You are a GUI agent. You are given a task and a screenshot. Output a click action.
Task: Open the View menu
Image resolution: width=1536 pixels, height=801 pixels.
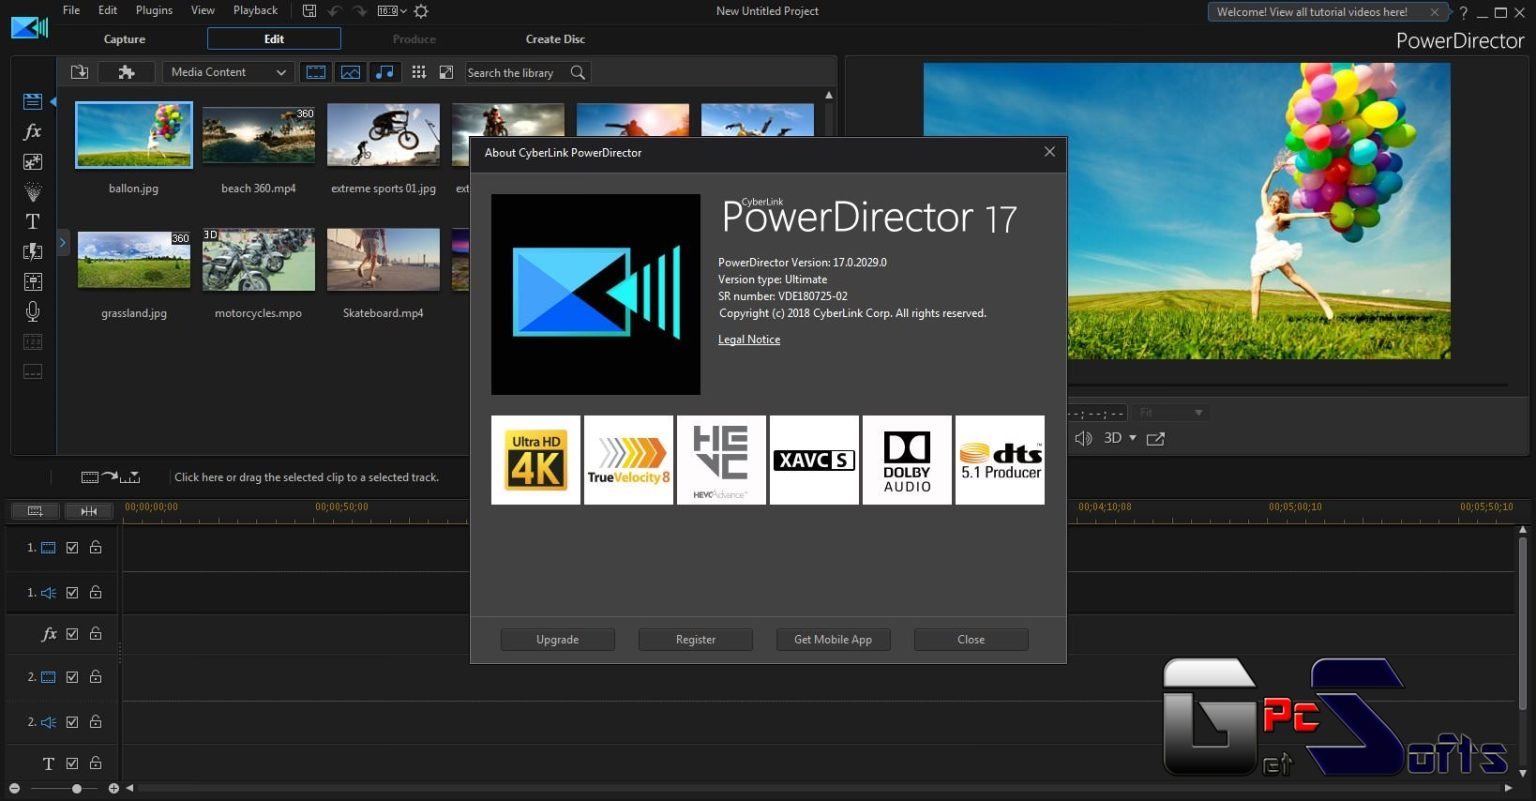203,10
